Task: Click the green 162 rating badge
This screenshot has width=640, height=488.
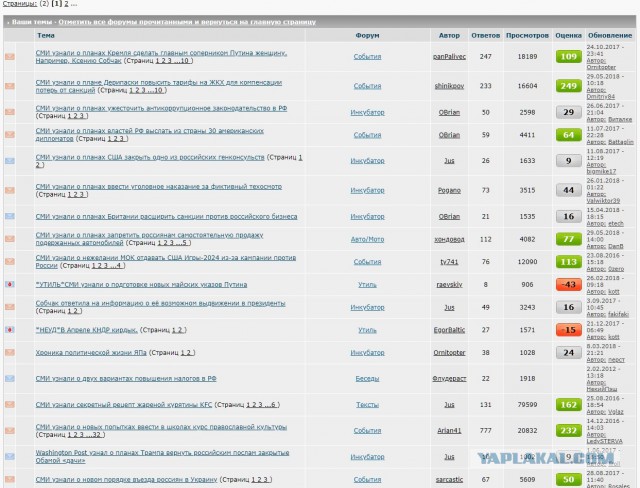Action: pos(569,404)
